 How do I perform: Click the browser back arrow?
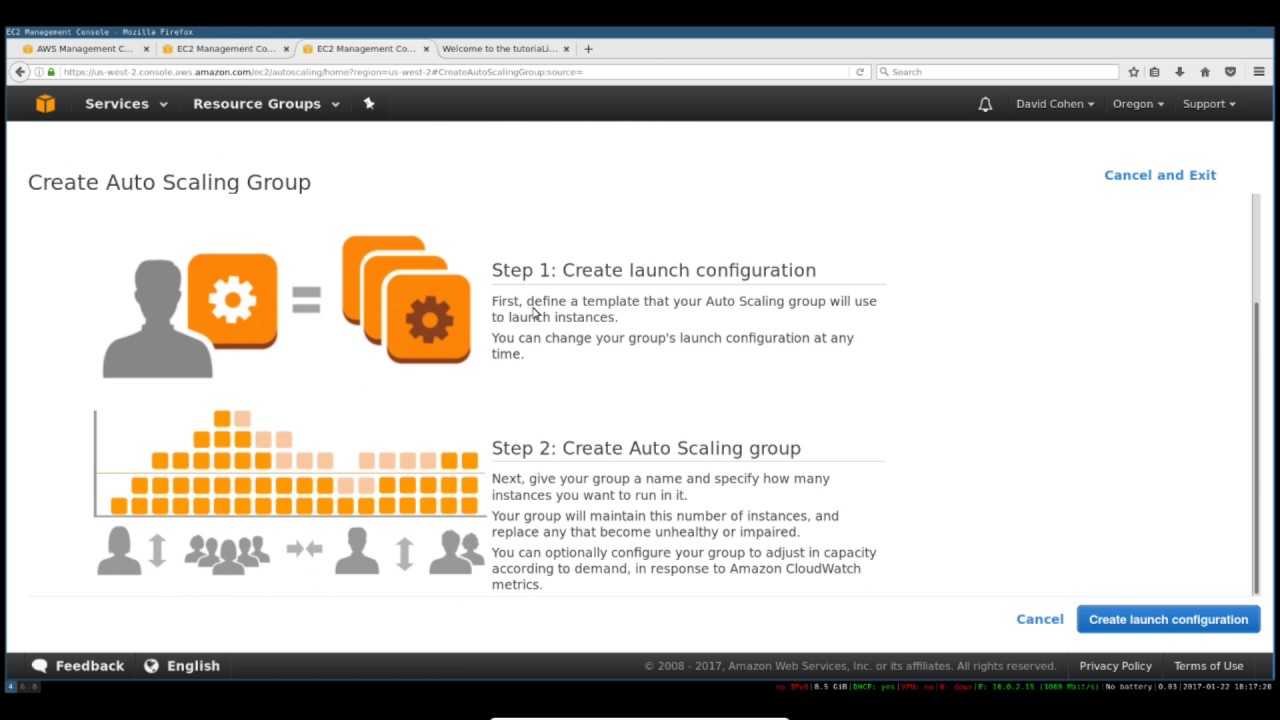(20, 72)
